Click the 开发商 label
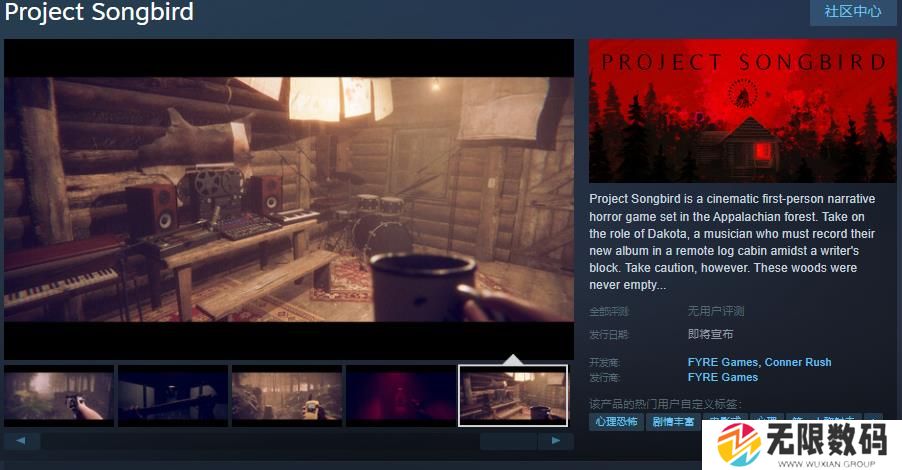 (x=604, y=362)
